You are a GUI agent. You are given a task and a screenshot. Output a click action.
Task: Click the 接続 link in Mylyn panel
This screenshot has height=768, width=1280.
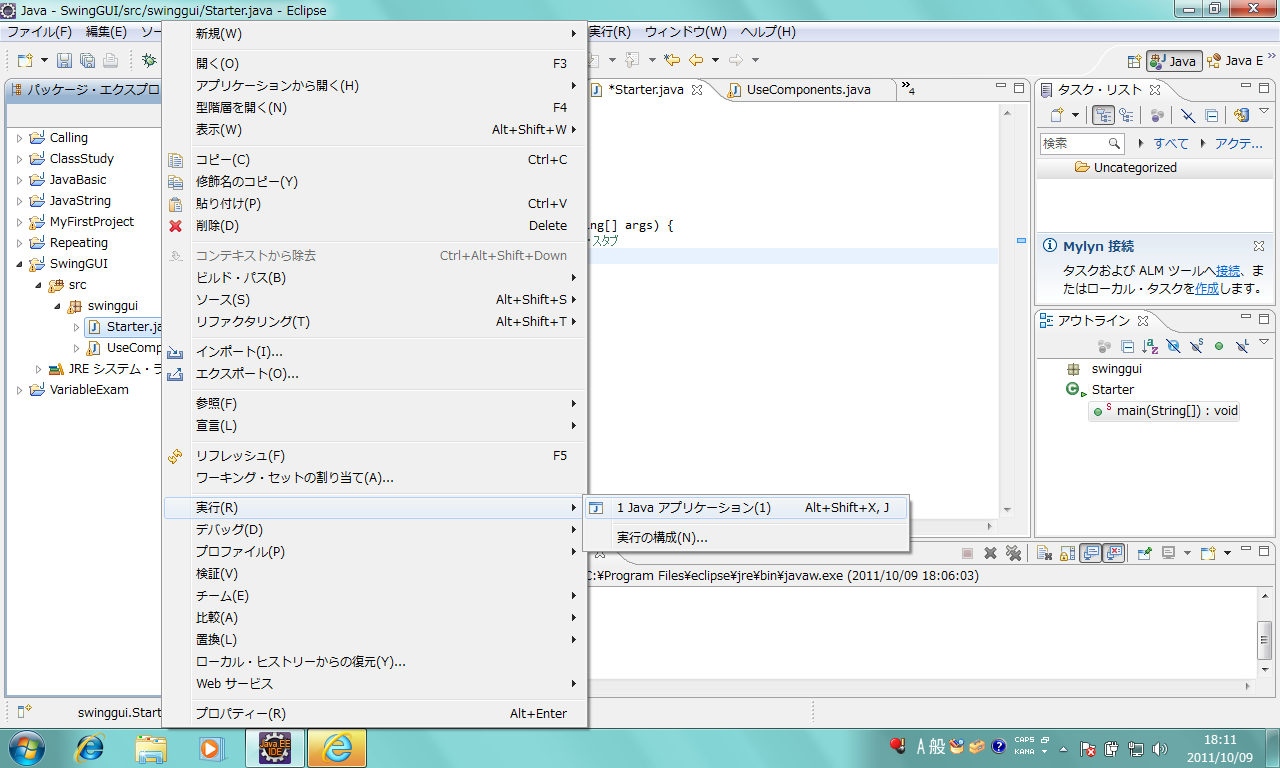[x=1228, y=270]
